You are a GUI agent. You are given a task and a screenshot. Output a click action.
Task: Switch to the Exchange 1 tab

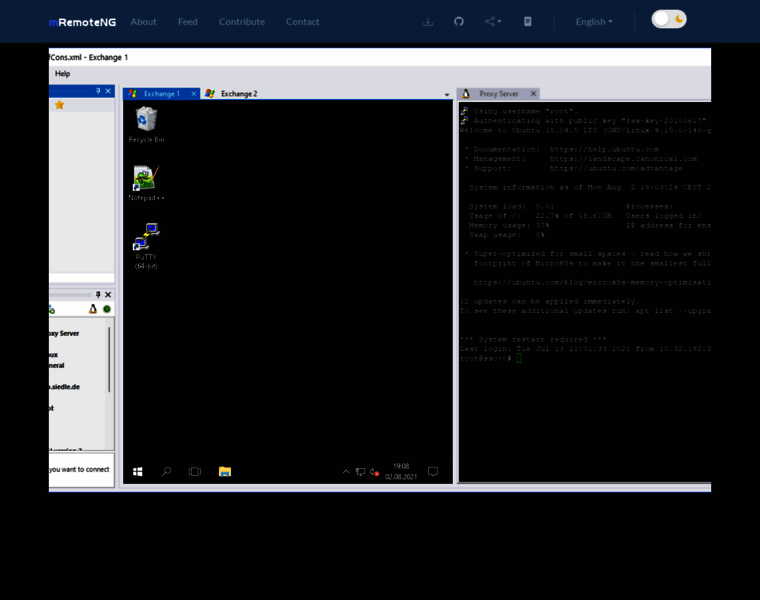coord(162,94)
